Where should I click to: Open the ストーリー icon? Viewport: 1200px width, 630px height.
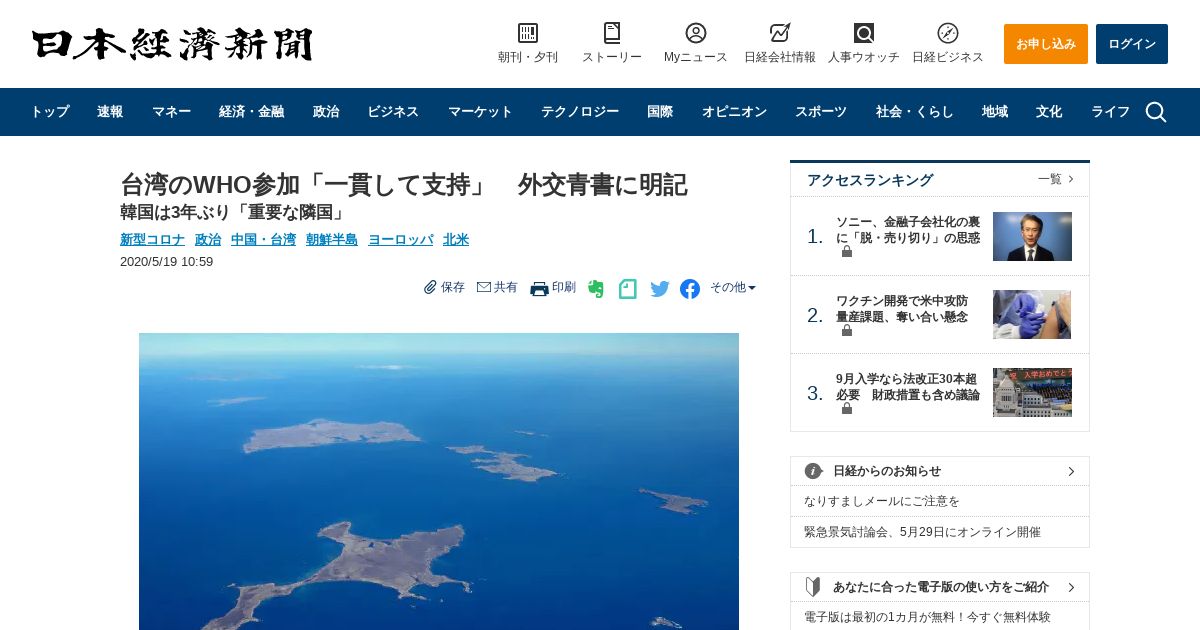pos(612,33)
